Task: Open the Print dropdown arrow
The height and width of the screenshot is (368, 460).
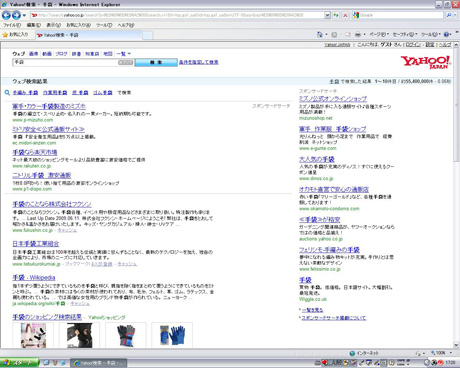Action: [x=364, y=34]
